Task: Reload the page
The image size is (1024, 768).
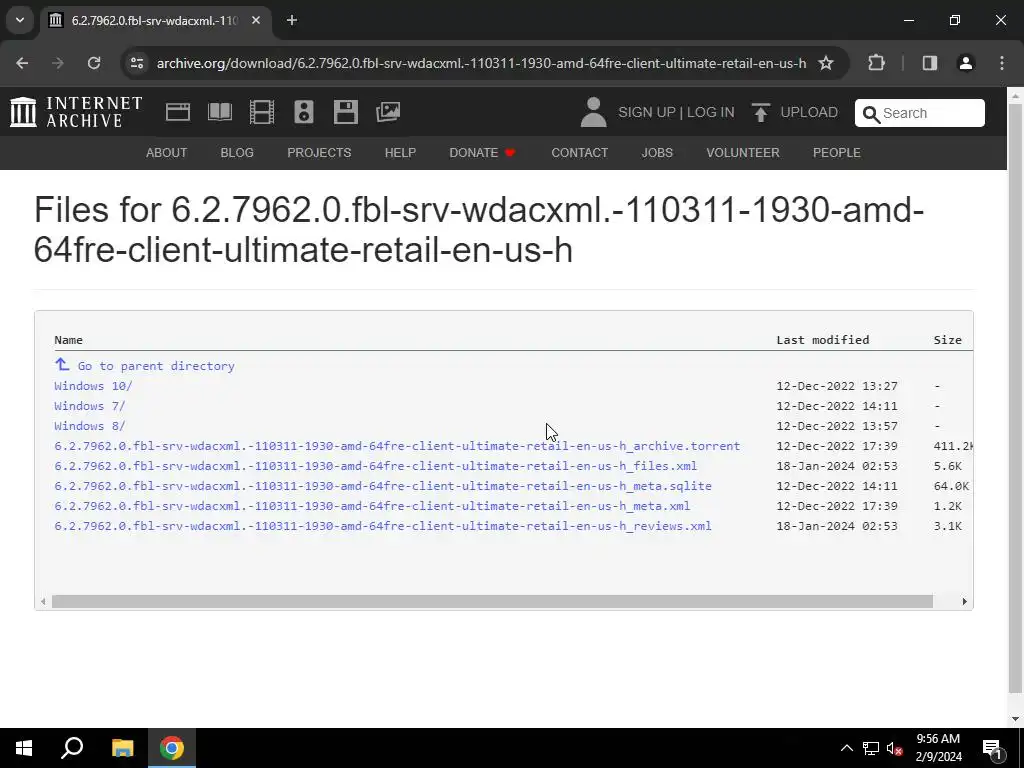Action: tap(94, 63)
